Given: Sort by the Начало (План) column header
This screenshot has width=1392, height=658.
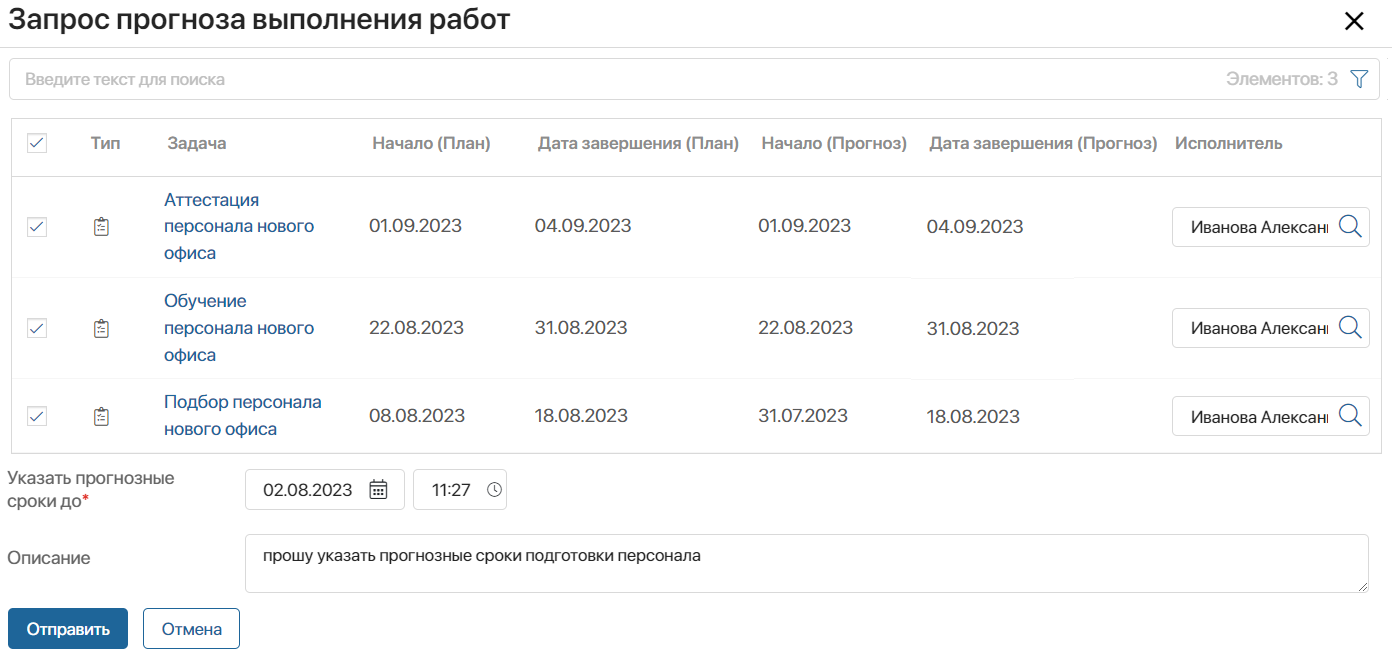Looking at the screenshot, I should point(431,143).
